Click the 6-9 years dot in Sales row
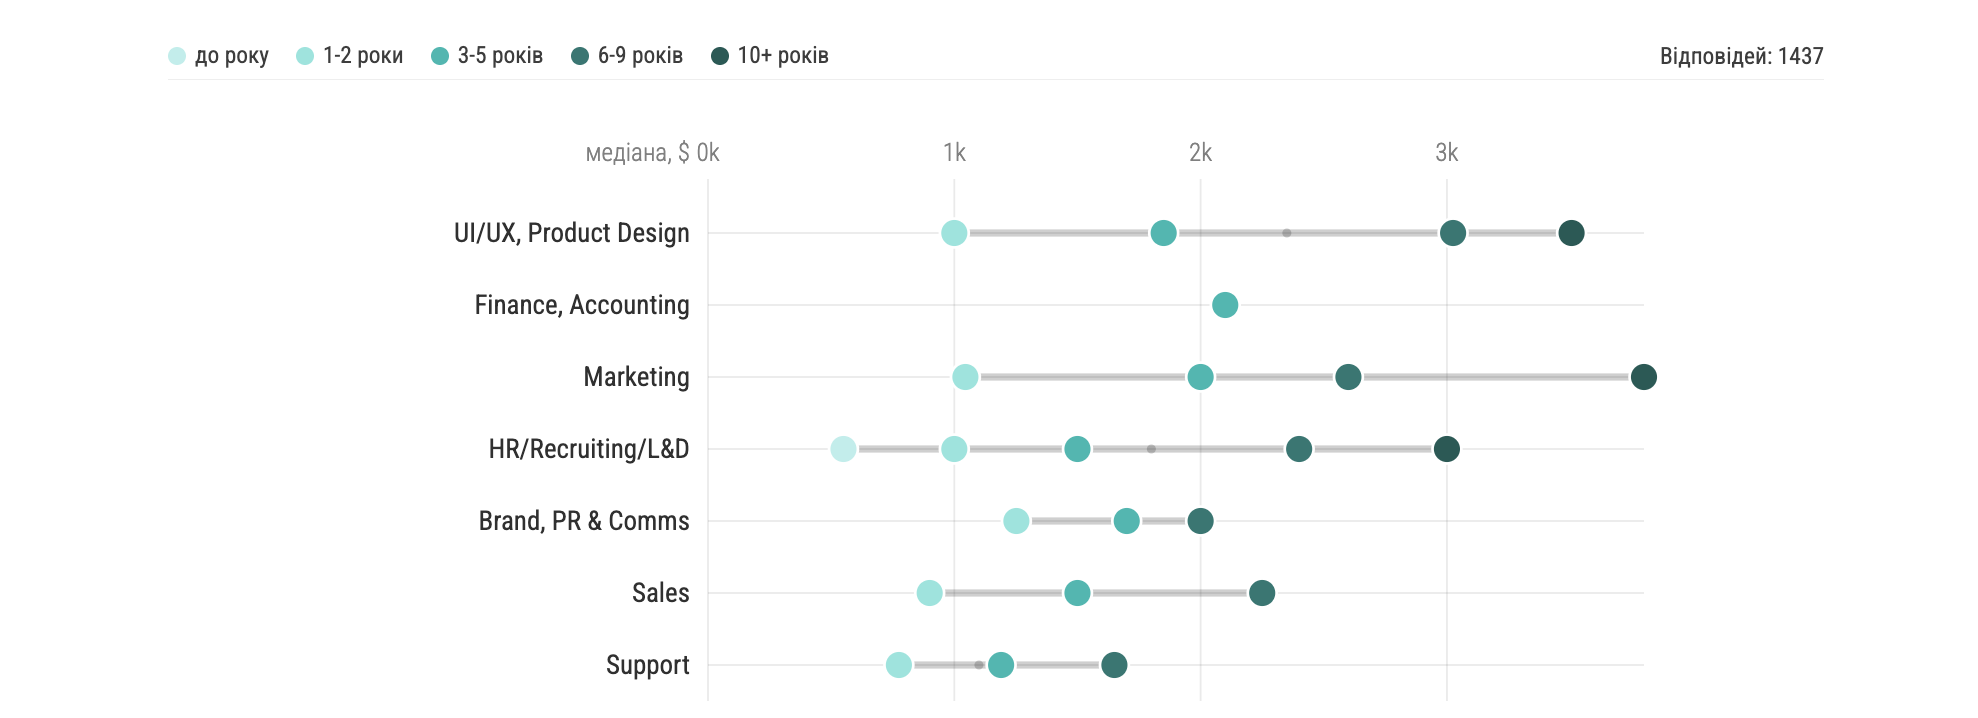1978x718 pixels. (1262, 593)
